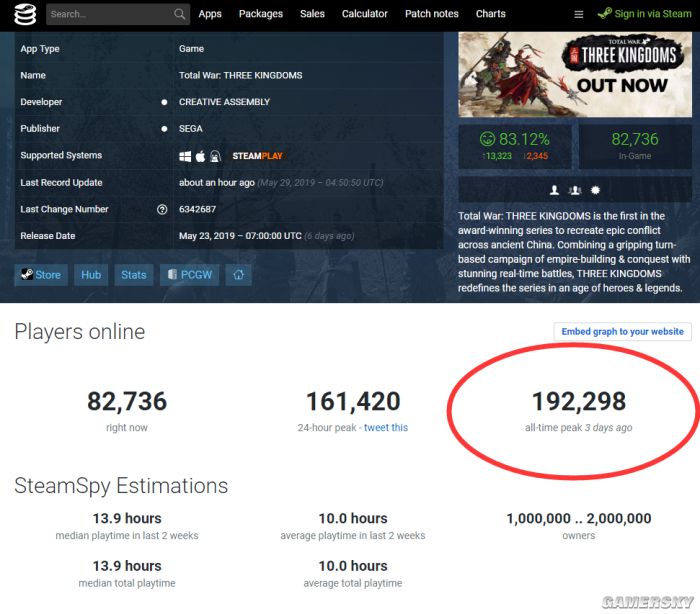
Task: Open the Sales page
Action: tap(312, 14)
